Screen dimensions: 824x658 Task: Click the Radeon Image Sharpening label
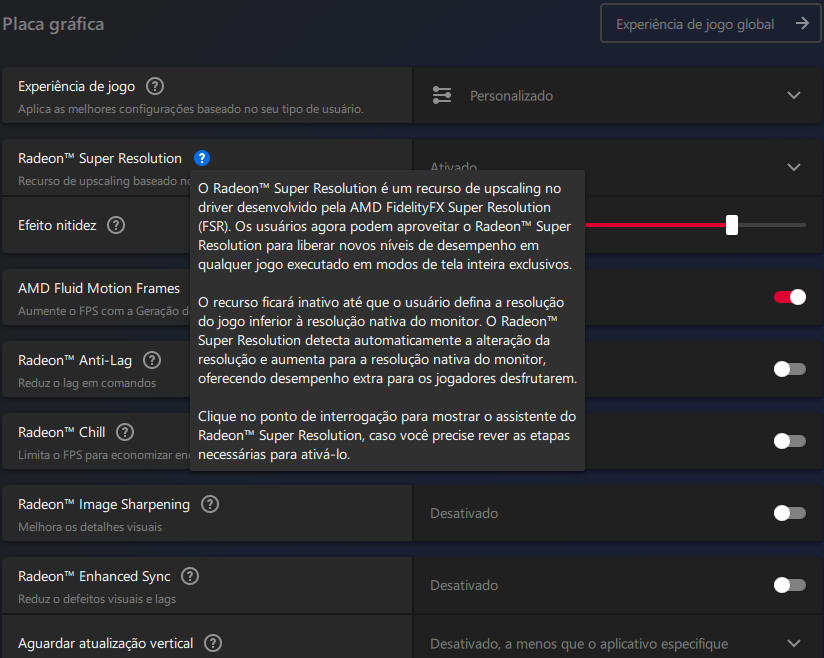[104, 505]
